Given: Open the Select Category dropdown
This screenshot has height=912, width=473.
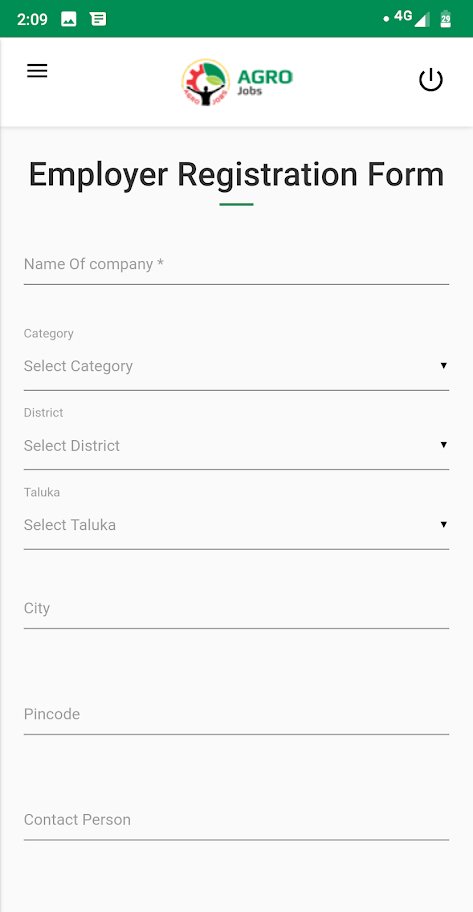Looking at the screenshot, I should [236, 366].
